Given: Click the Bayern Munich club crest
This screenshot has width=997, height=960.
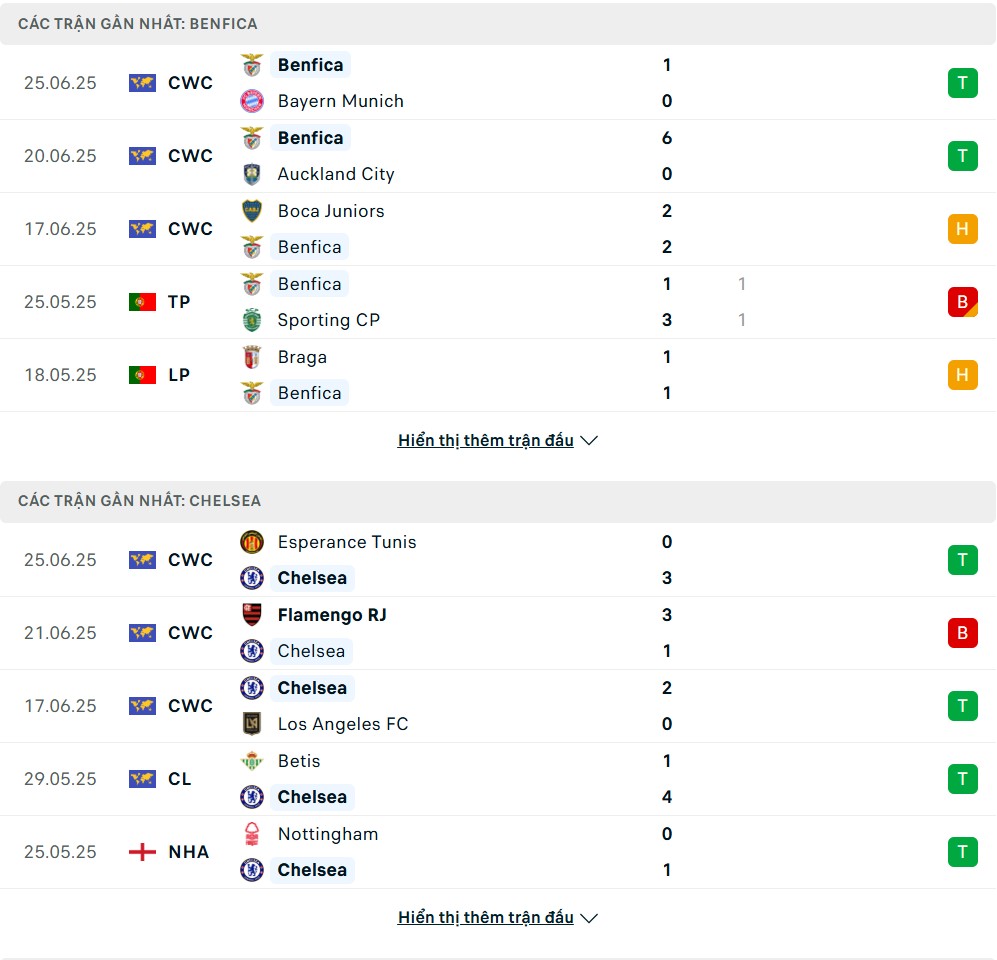Looking at the screenshot, I should [252, 101].
